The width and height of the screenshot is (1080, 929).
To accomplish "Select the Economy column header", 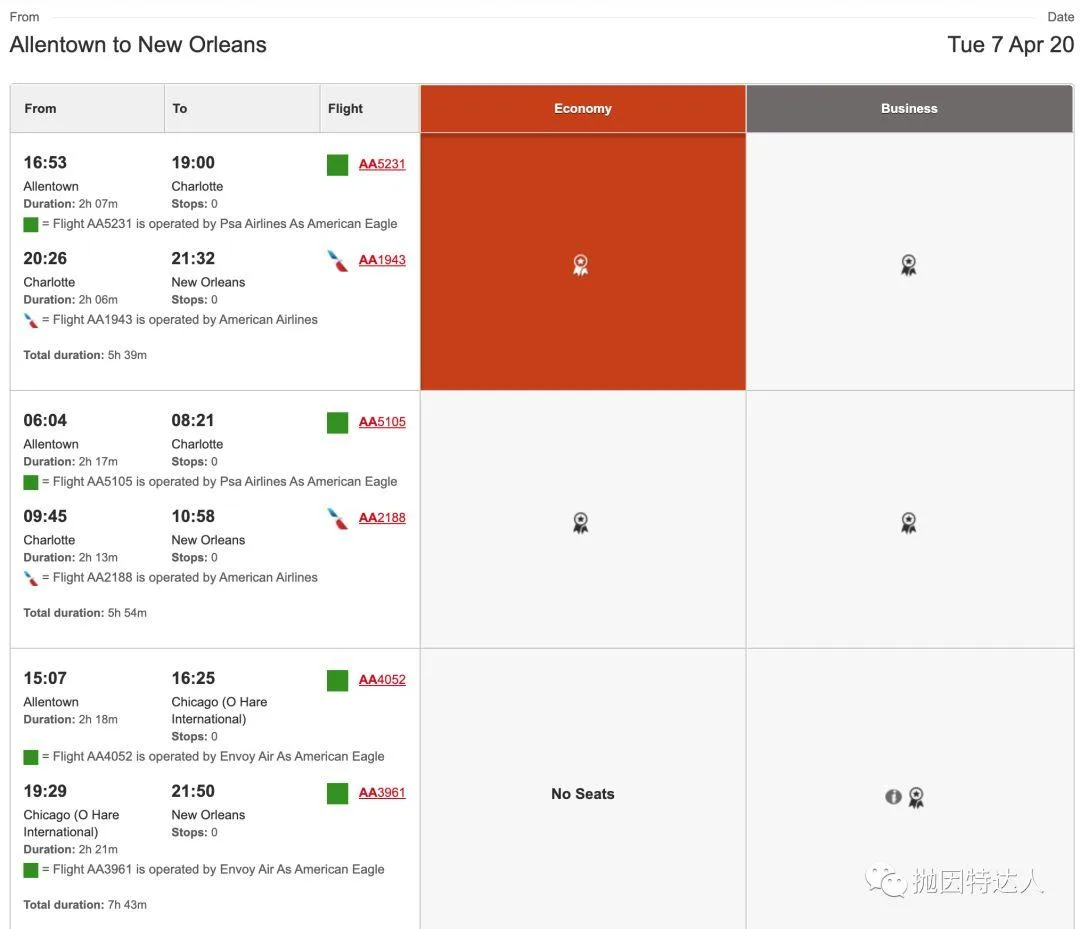I will [583, 109].
